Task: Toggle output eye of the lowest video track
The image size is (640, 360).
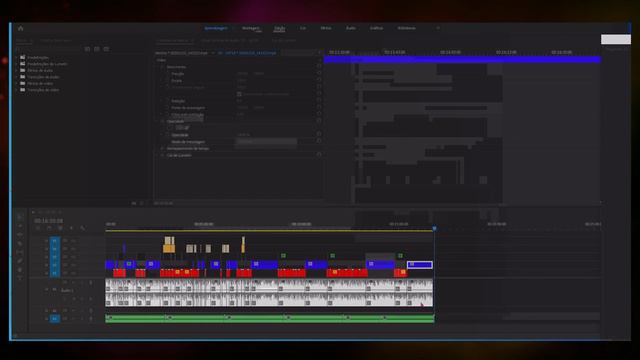Action: tap(73, 273)
